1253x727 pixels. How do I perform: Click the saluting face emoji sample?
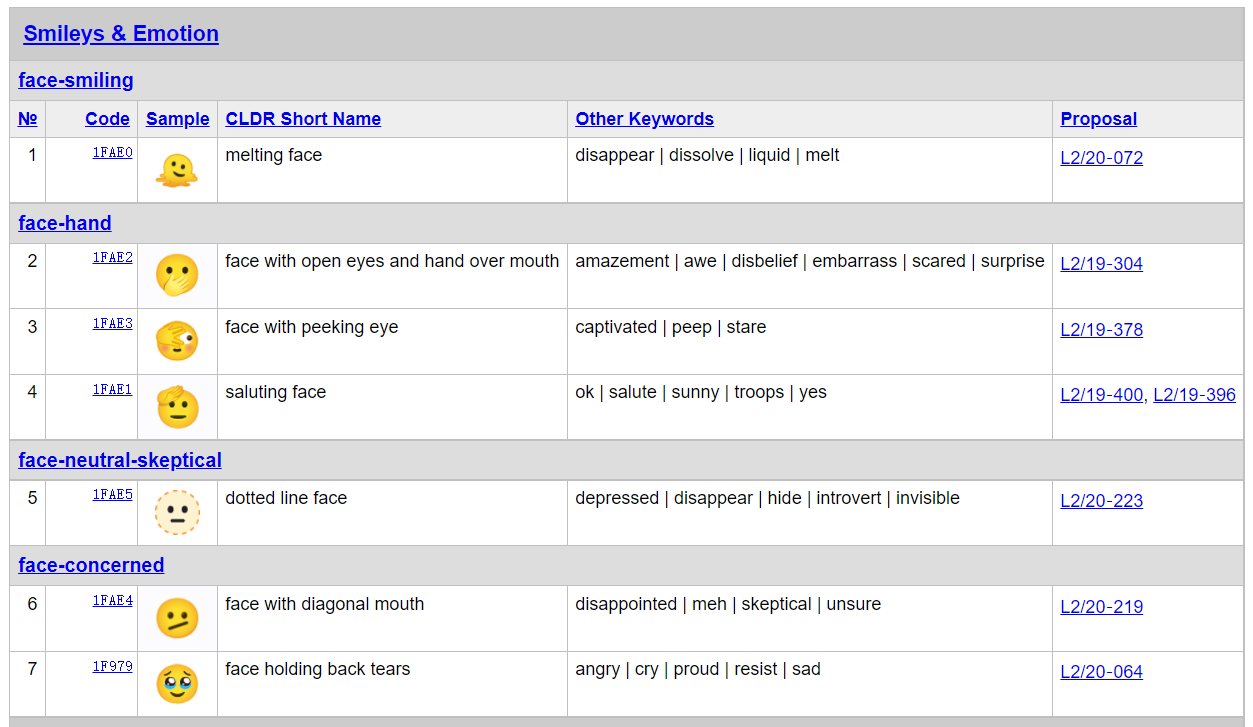[177, 407]
